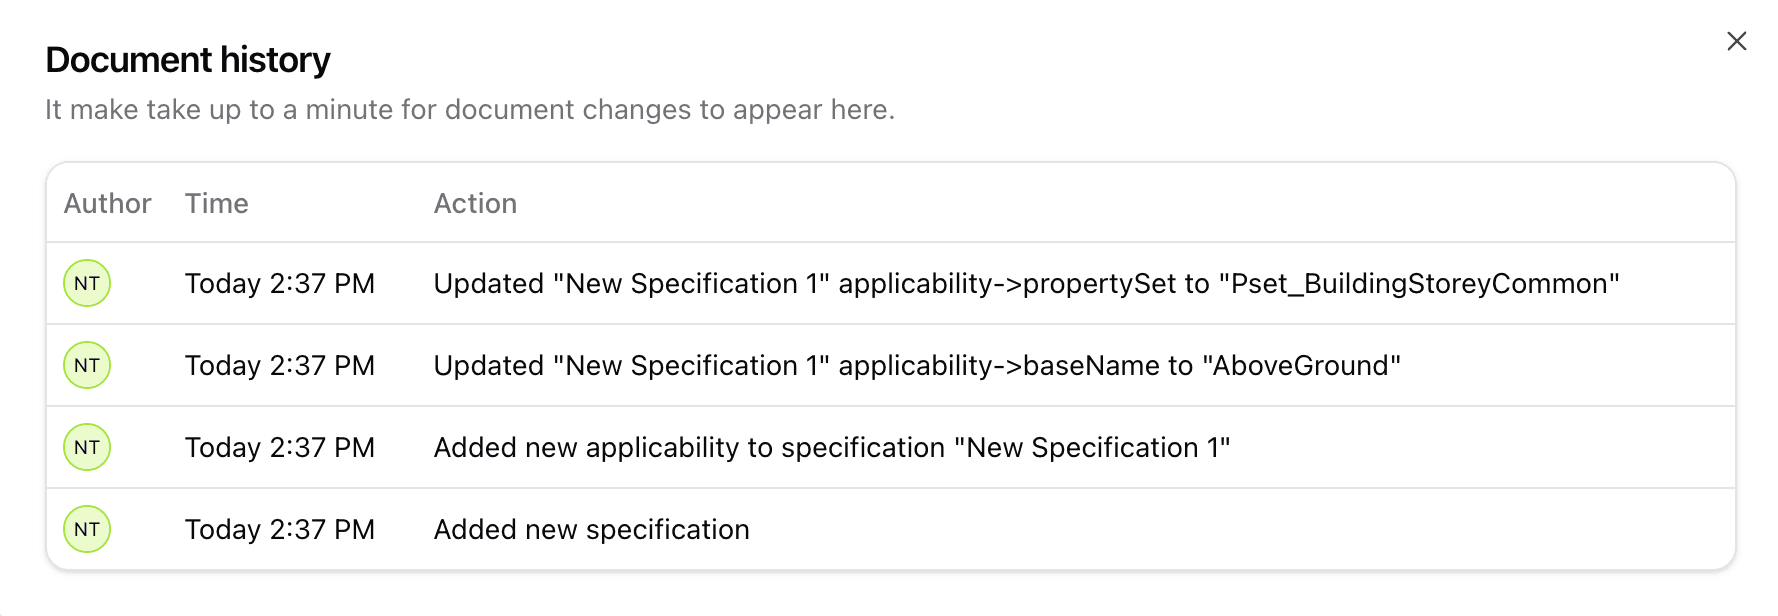
Task: Click the NT avatar for the baseName update
Action: pos(87,366)
